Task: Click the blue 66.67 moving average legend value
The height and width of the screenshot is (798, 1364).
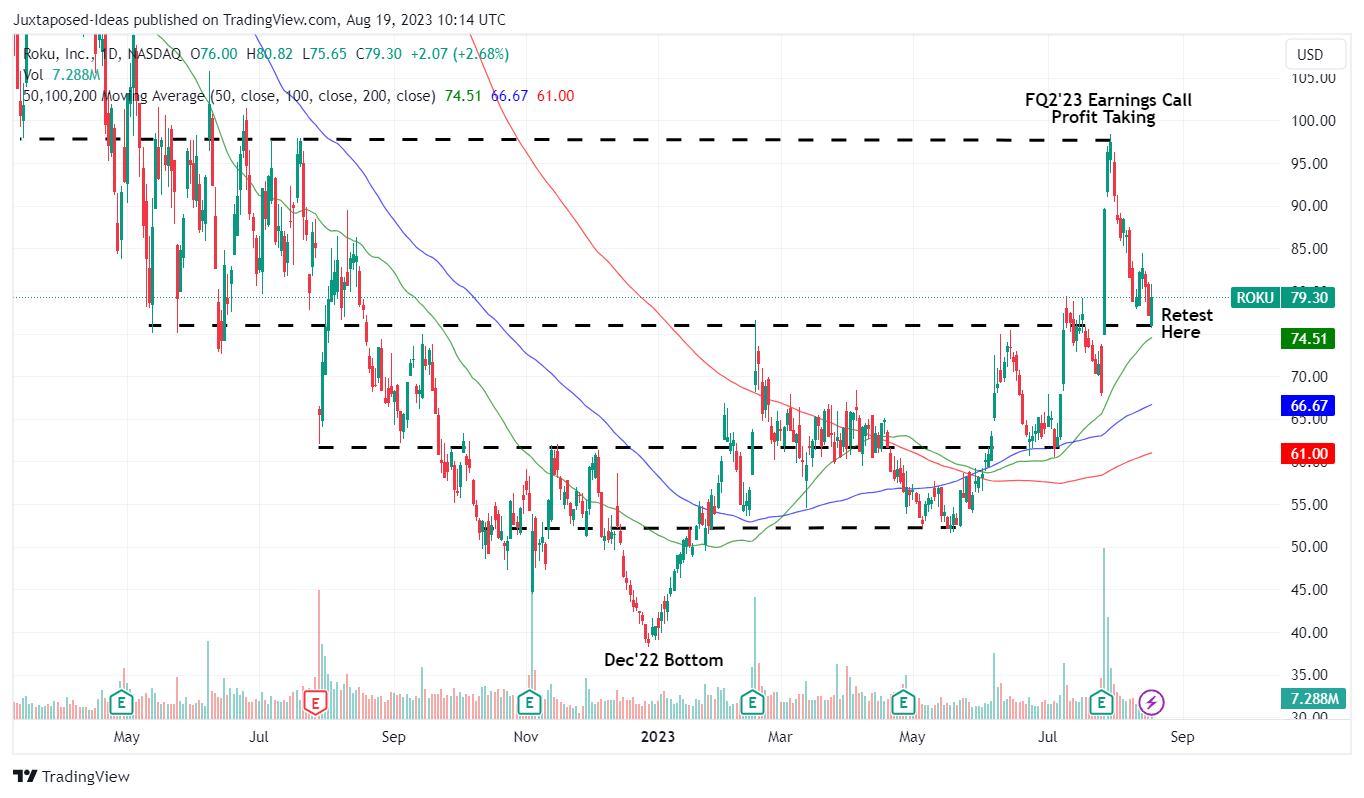Action: click(x=509, y=96)
